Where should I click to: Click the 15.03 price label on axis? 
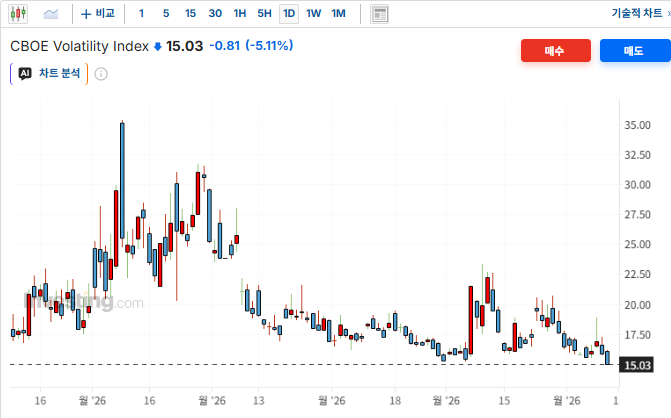[637, 365]
